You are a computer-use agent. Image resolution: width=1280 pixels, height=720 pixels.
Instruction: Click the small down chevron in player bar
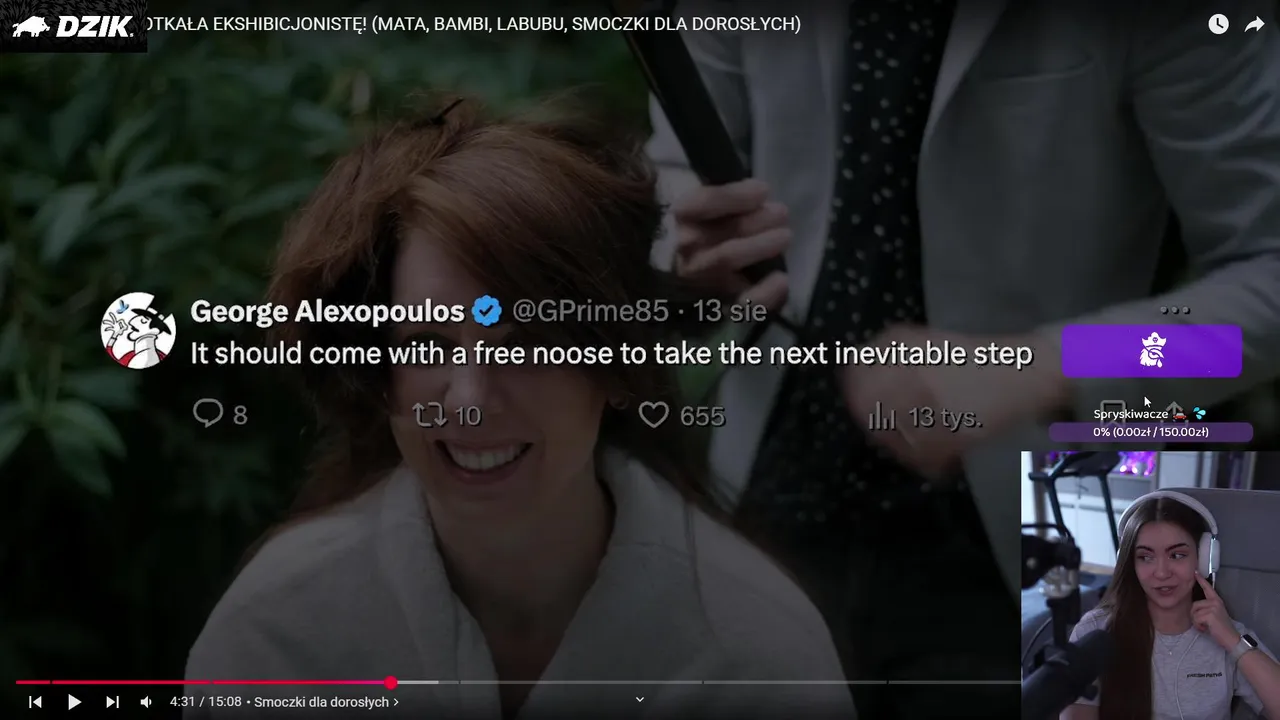tap(640, 699)
